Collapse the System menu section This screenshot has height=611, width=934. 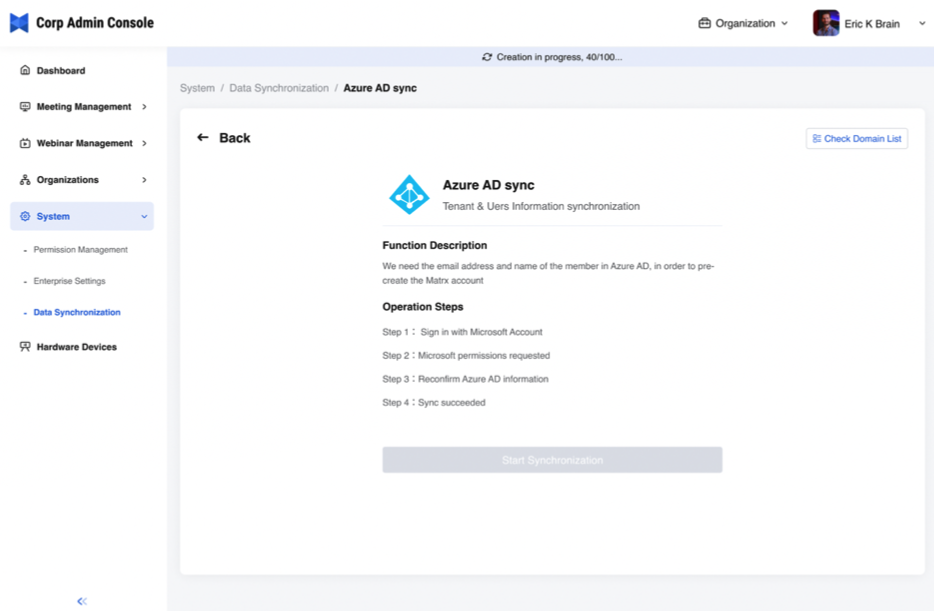pyautogui.click(x=144, y=216)
